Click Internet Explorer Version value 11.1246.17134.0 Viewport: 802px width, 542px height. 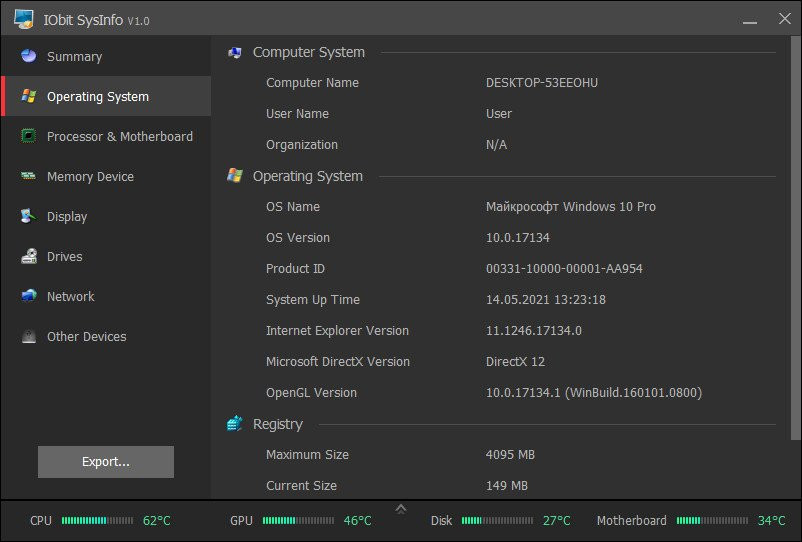[x=533, y=331]
